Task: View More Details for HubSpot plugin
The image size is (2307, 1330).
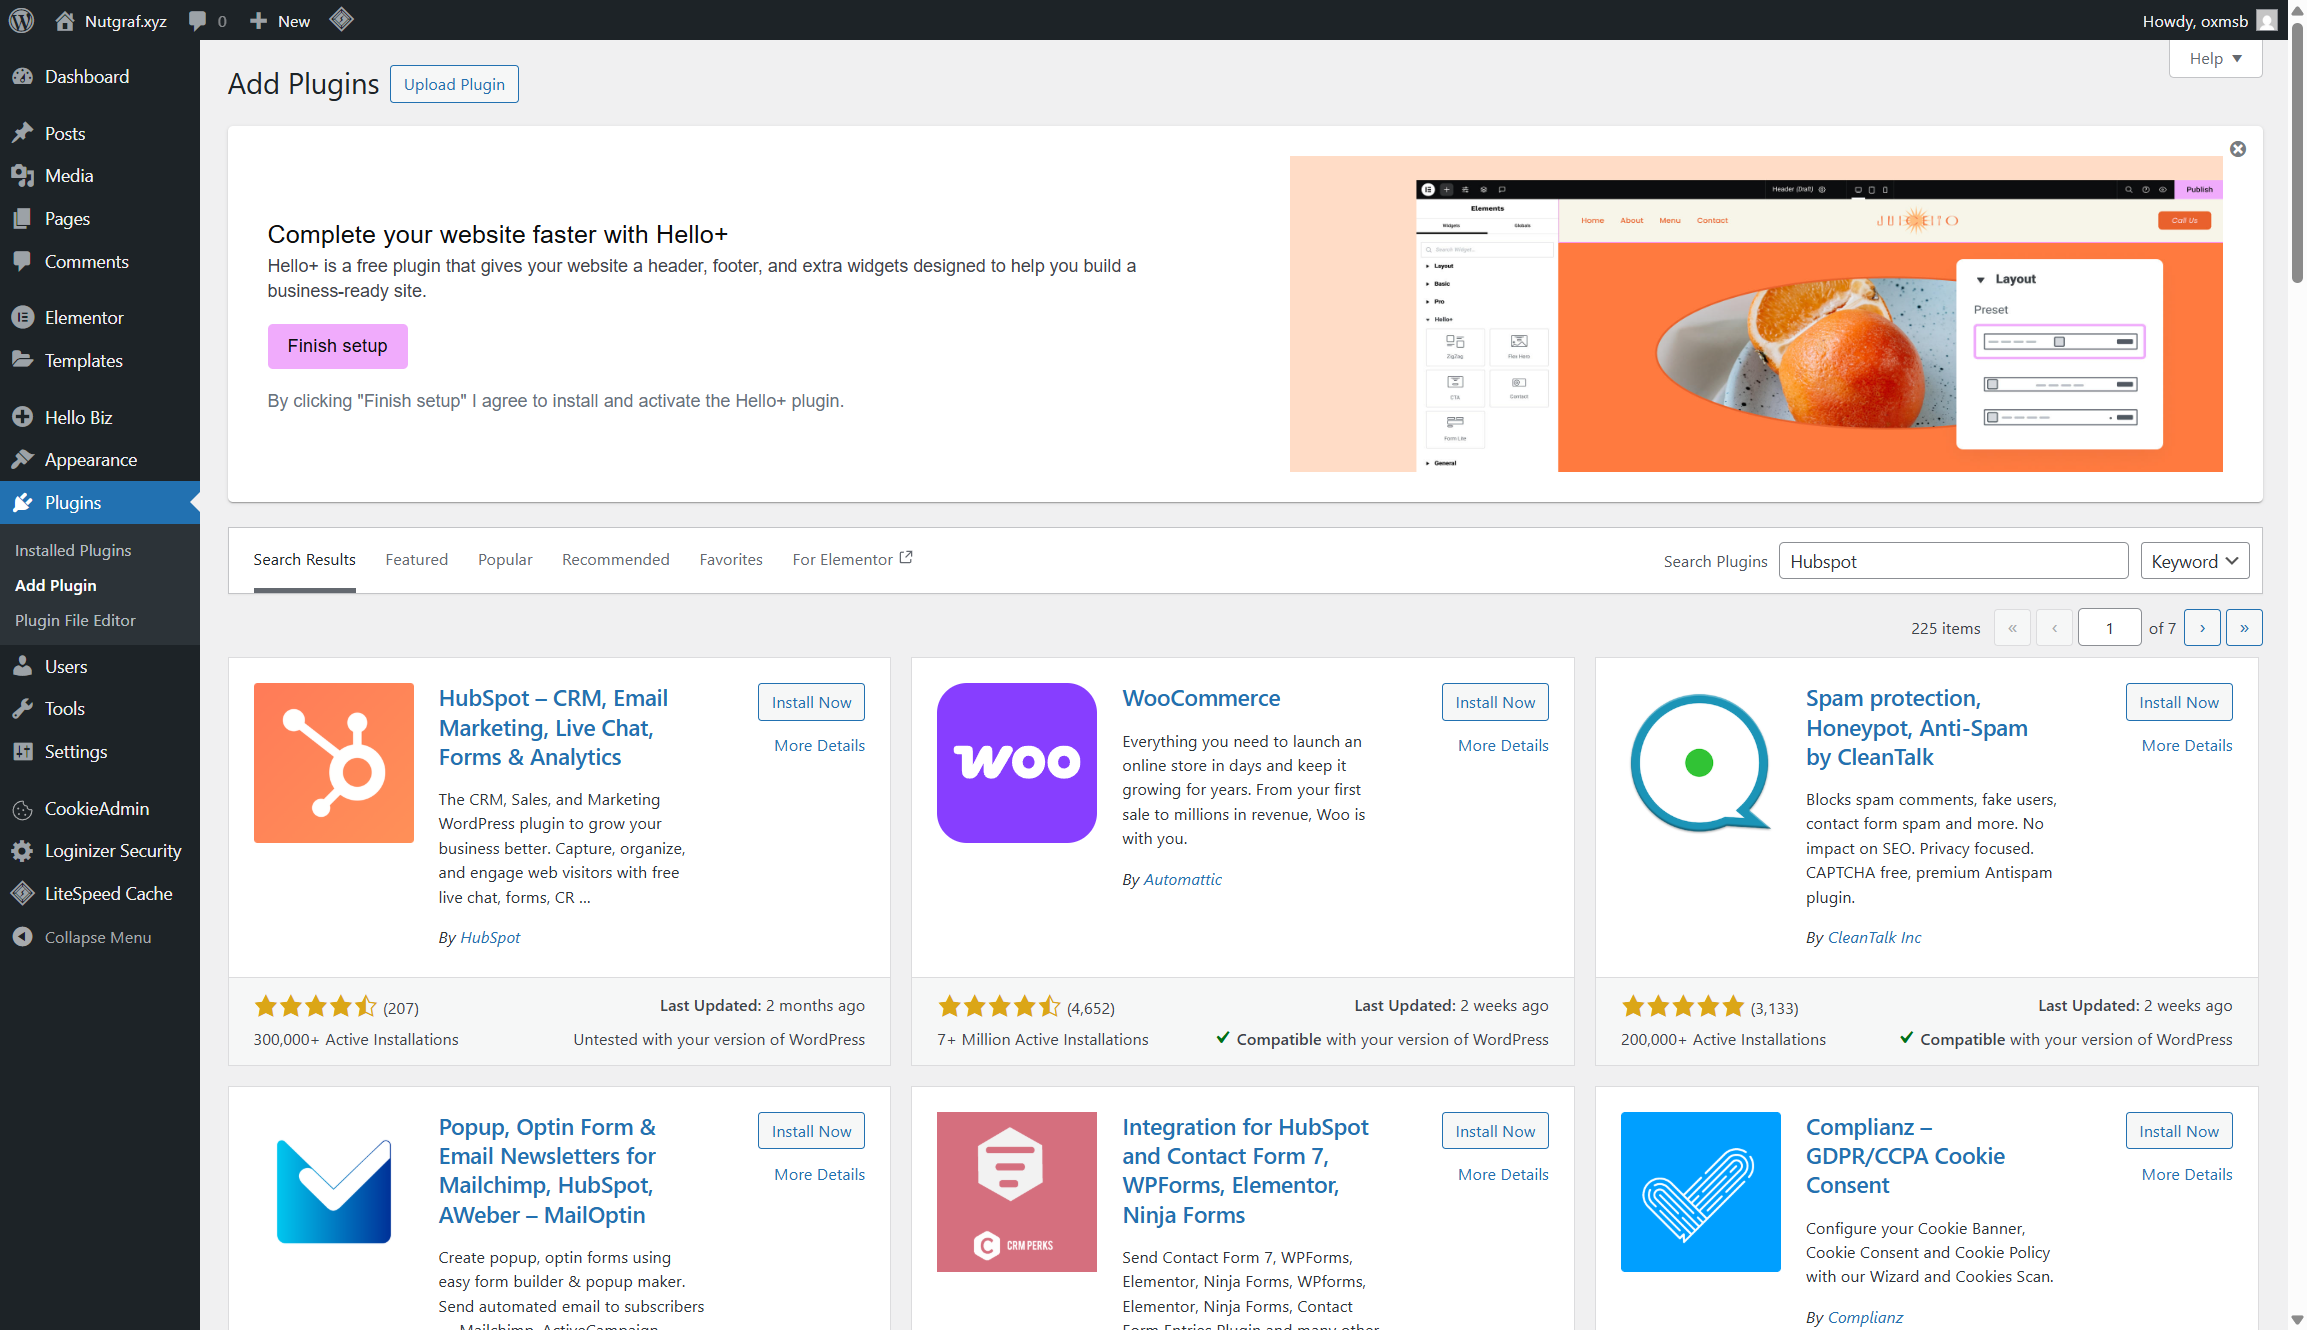Action: (x=819, y=745)
